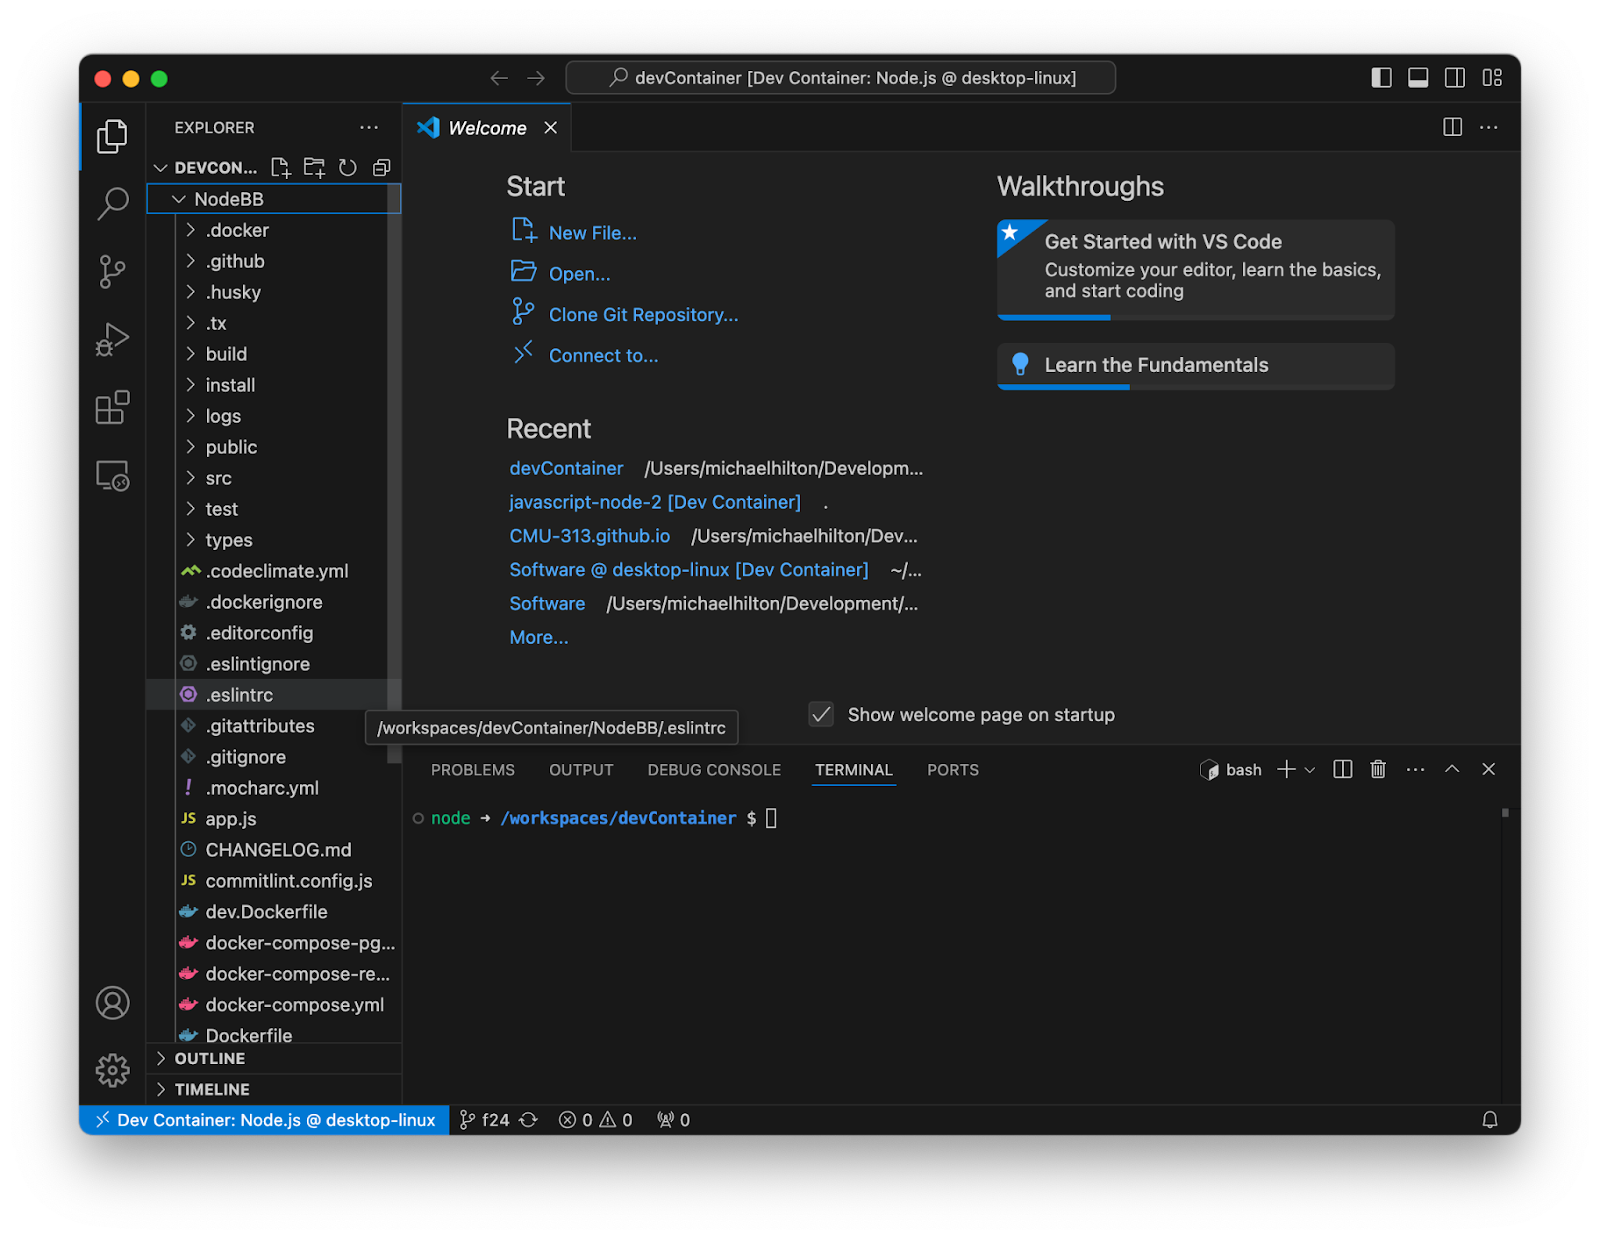Synchronize changes icon in status bar
Screen dimensions: 1600x1239
click(528, 1120)
